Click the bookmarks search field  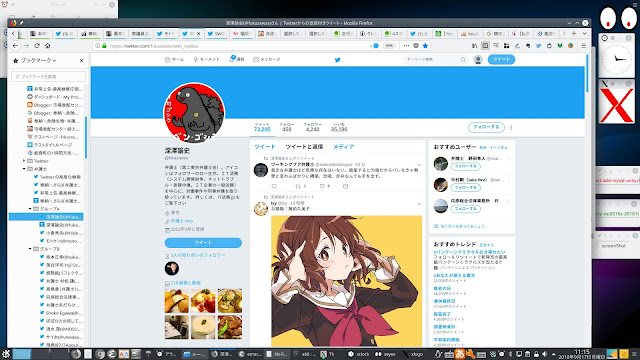click(49, 76)
